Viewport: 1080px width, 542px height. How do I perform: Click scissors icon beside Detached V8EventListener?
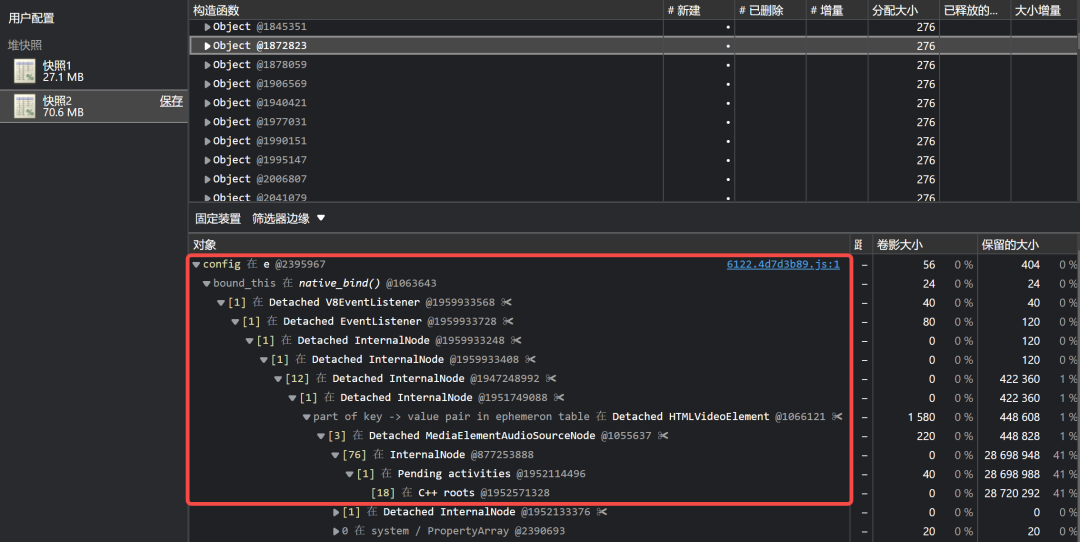[507, 302]
